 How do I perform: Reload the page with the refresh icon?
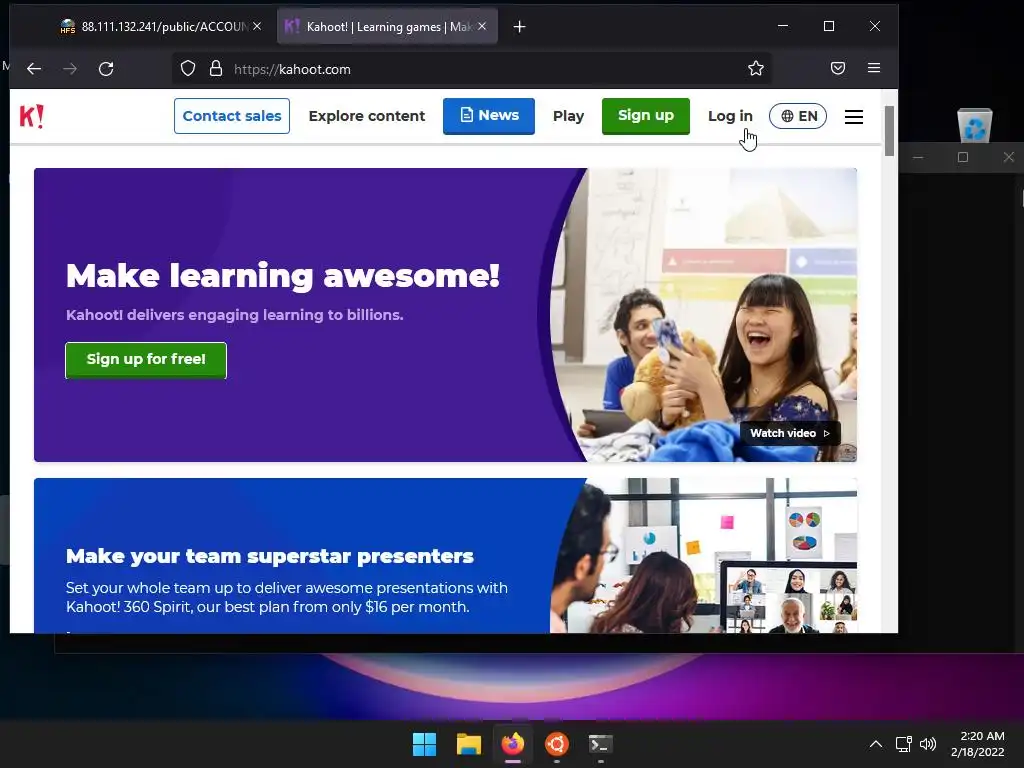pos(106,69)
